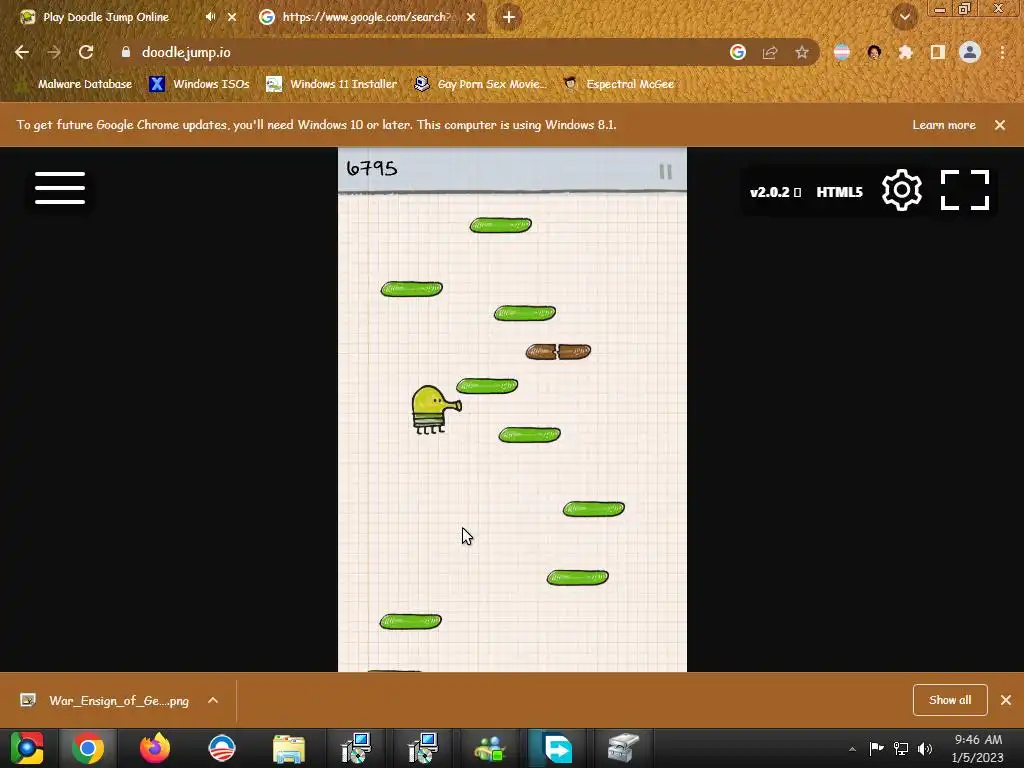
Task: Switch to the google.com/search tab
Action: click(x=366, y=17)
